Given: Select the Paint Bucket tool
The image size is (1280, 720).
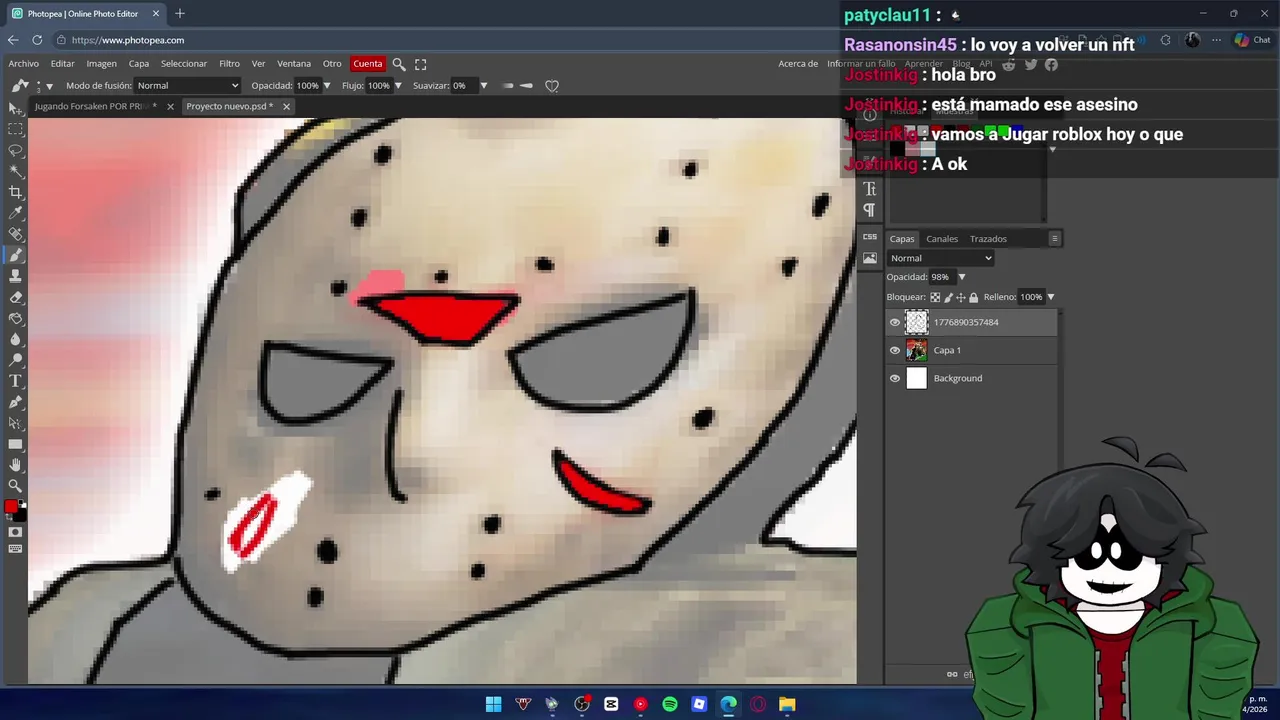Looking at the screenshot, I should point(15,318).
